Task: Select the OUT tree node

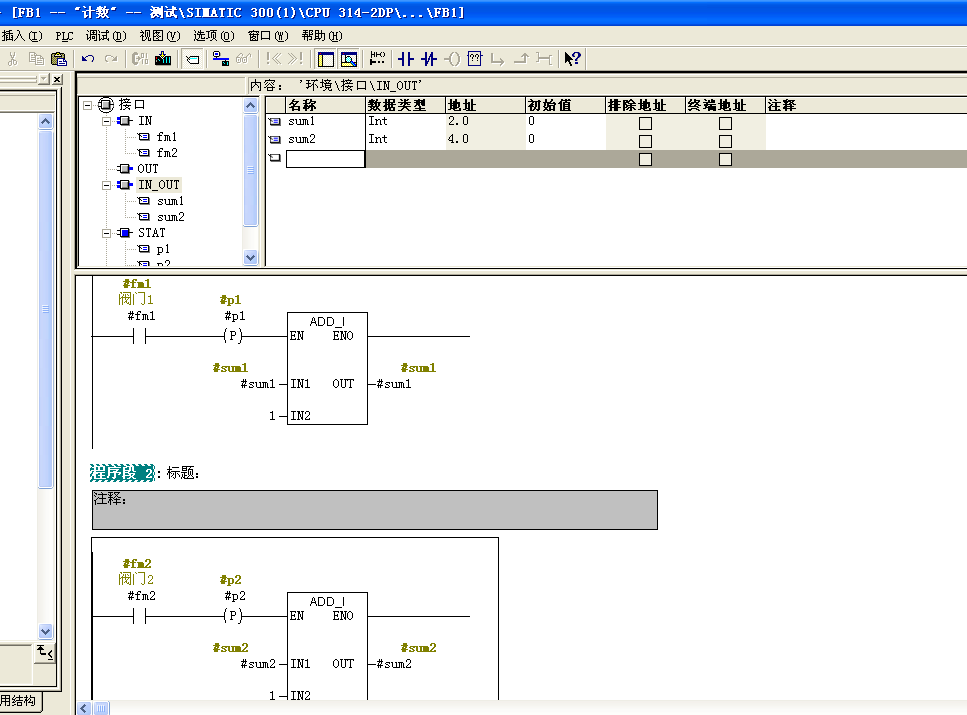Action: click(147, 169)
